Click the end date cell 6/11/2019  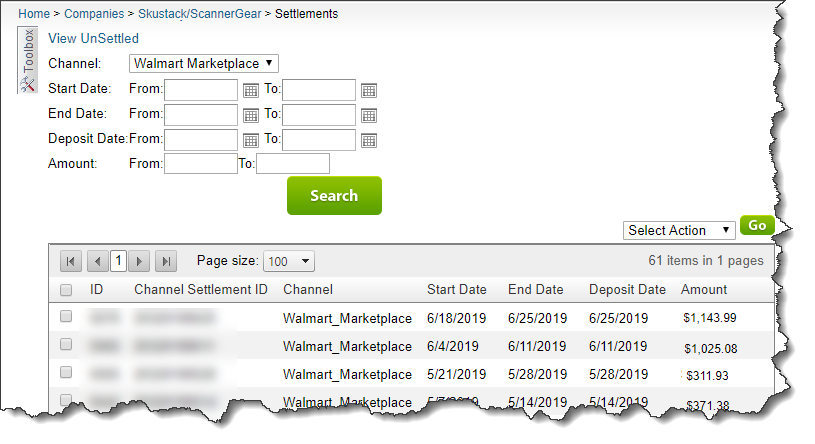tap(537, 346)
